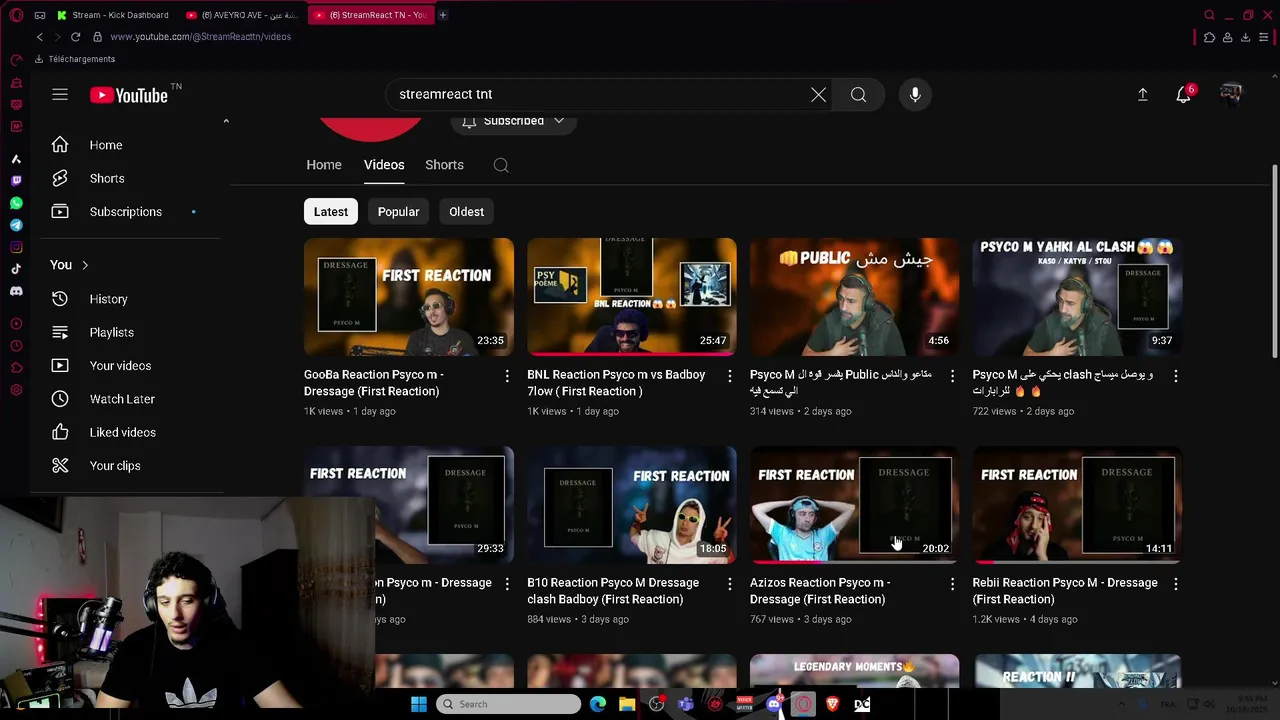Play the Azizos Reaction video thumbnail
1280x720 pixels.
coord(854,505)
